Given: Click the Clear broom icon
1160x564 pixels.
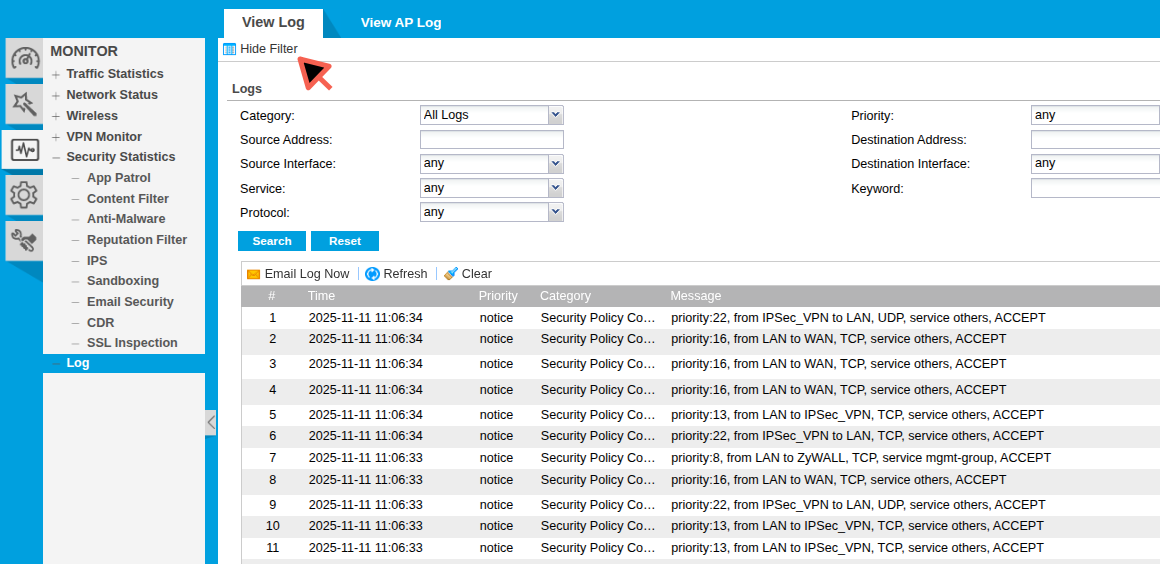Looking at the screenshot, I should [451, 274].
